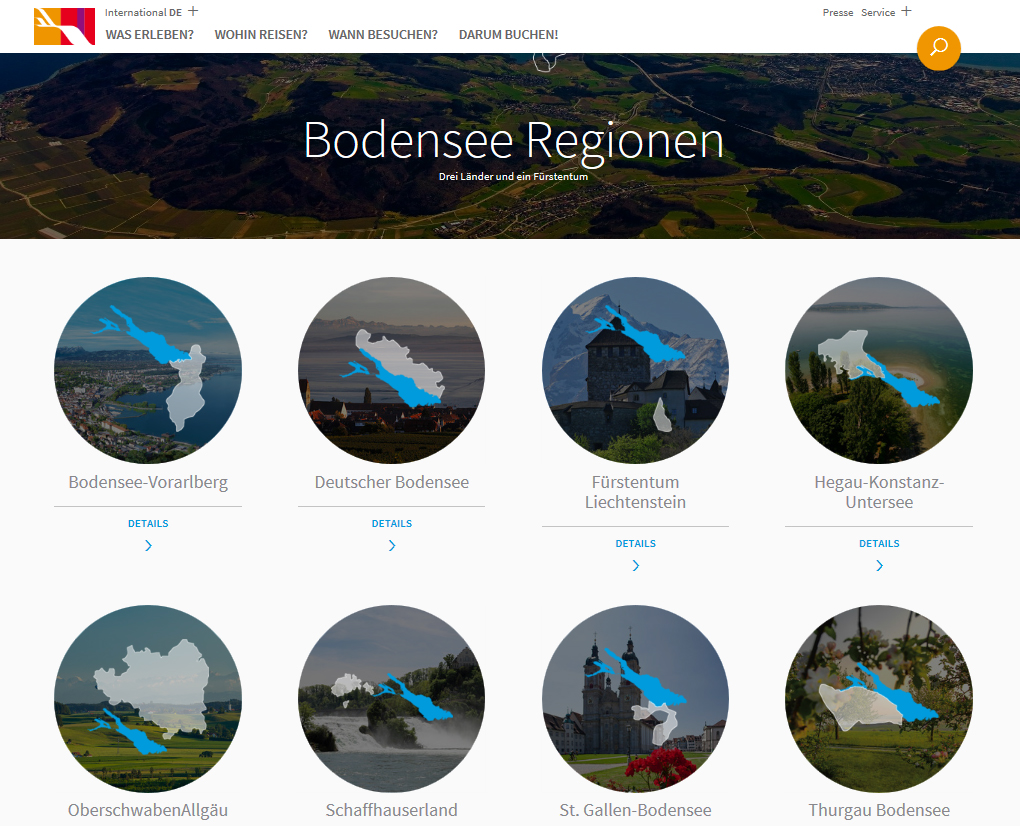Image resolution: width=1020 pixels, height=826 pixels.
Task: Open the WOHIN REISEN? menu
Action: (261, 35)
